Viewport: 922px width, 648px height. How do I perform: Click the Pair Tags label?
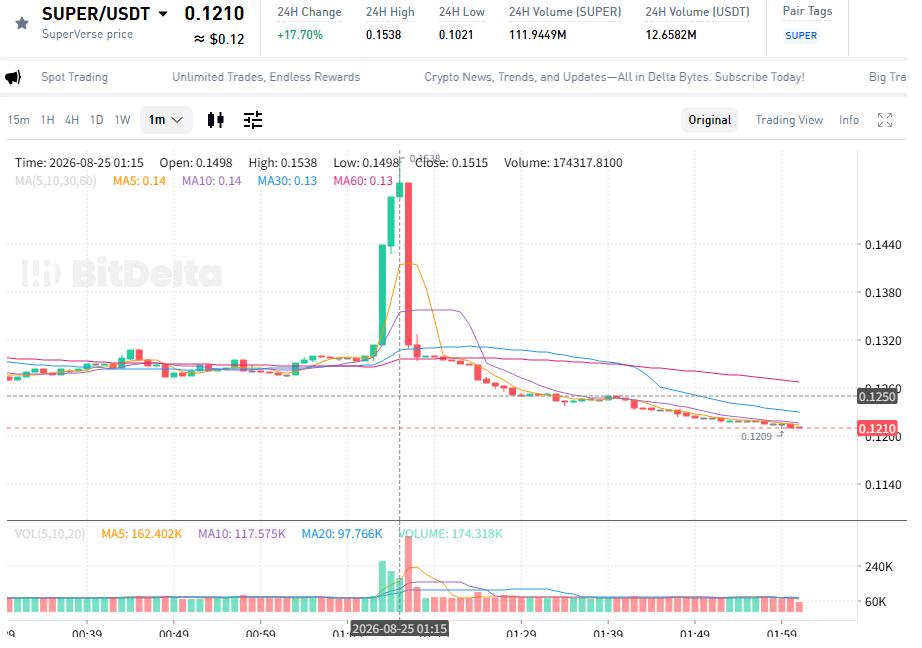coord(807,11)
